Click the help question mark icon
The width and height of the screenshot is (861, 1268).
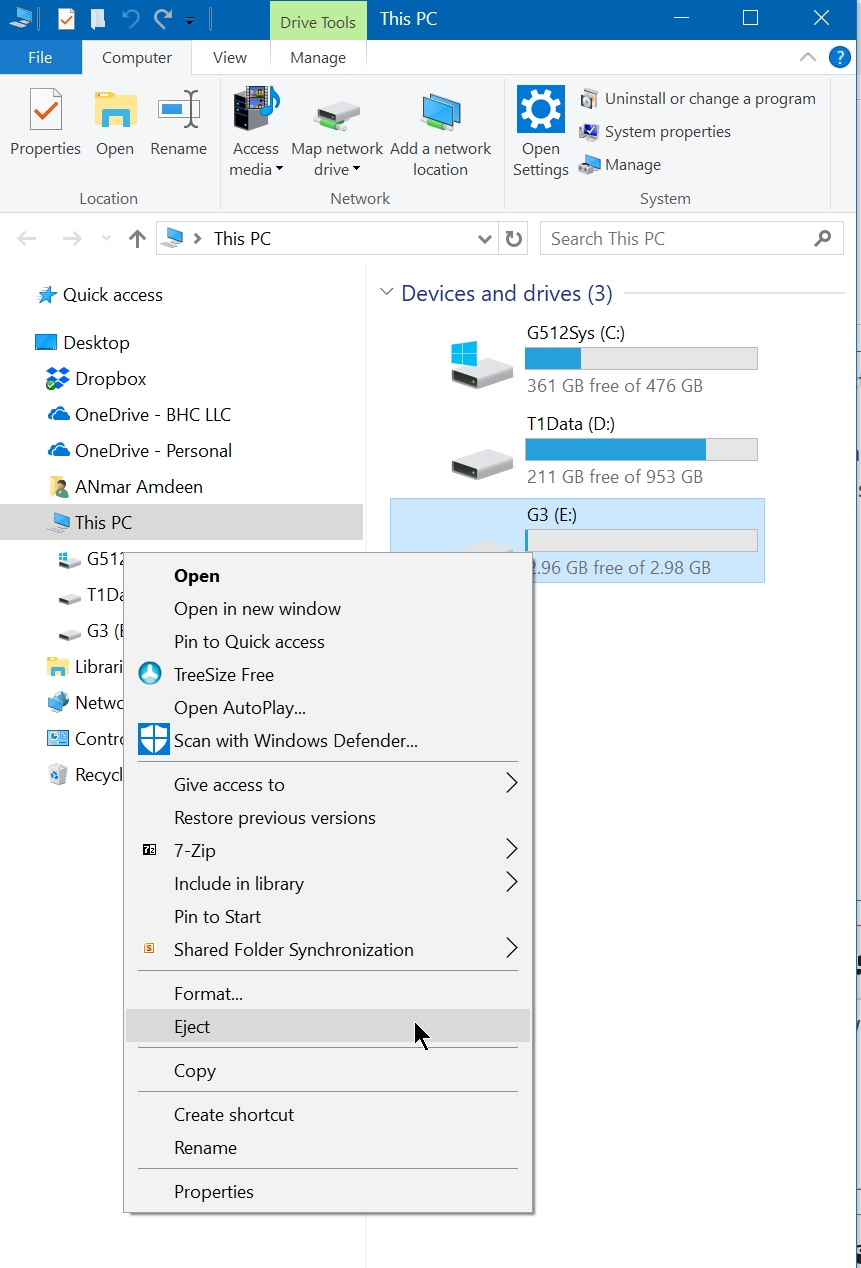(x=840, y=57)
